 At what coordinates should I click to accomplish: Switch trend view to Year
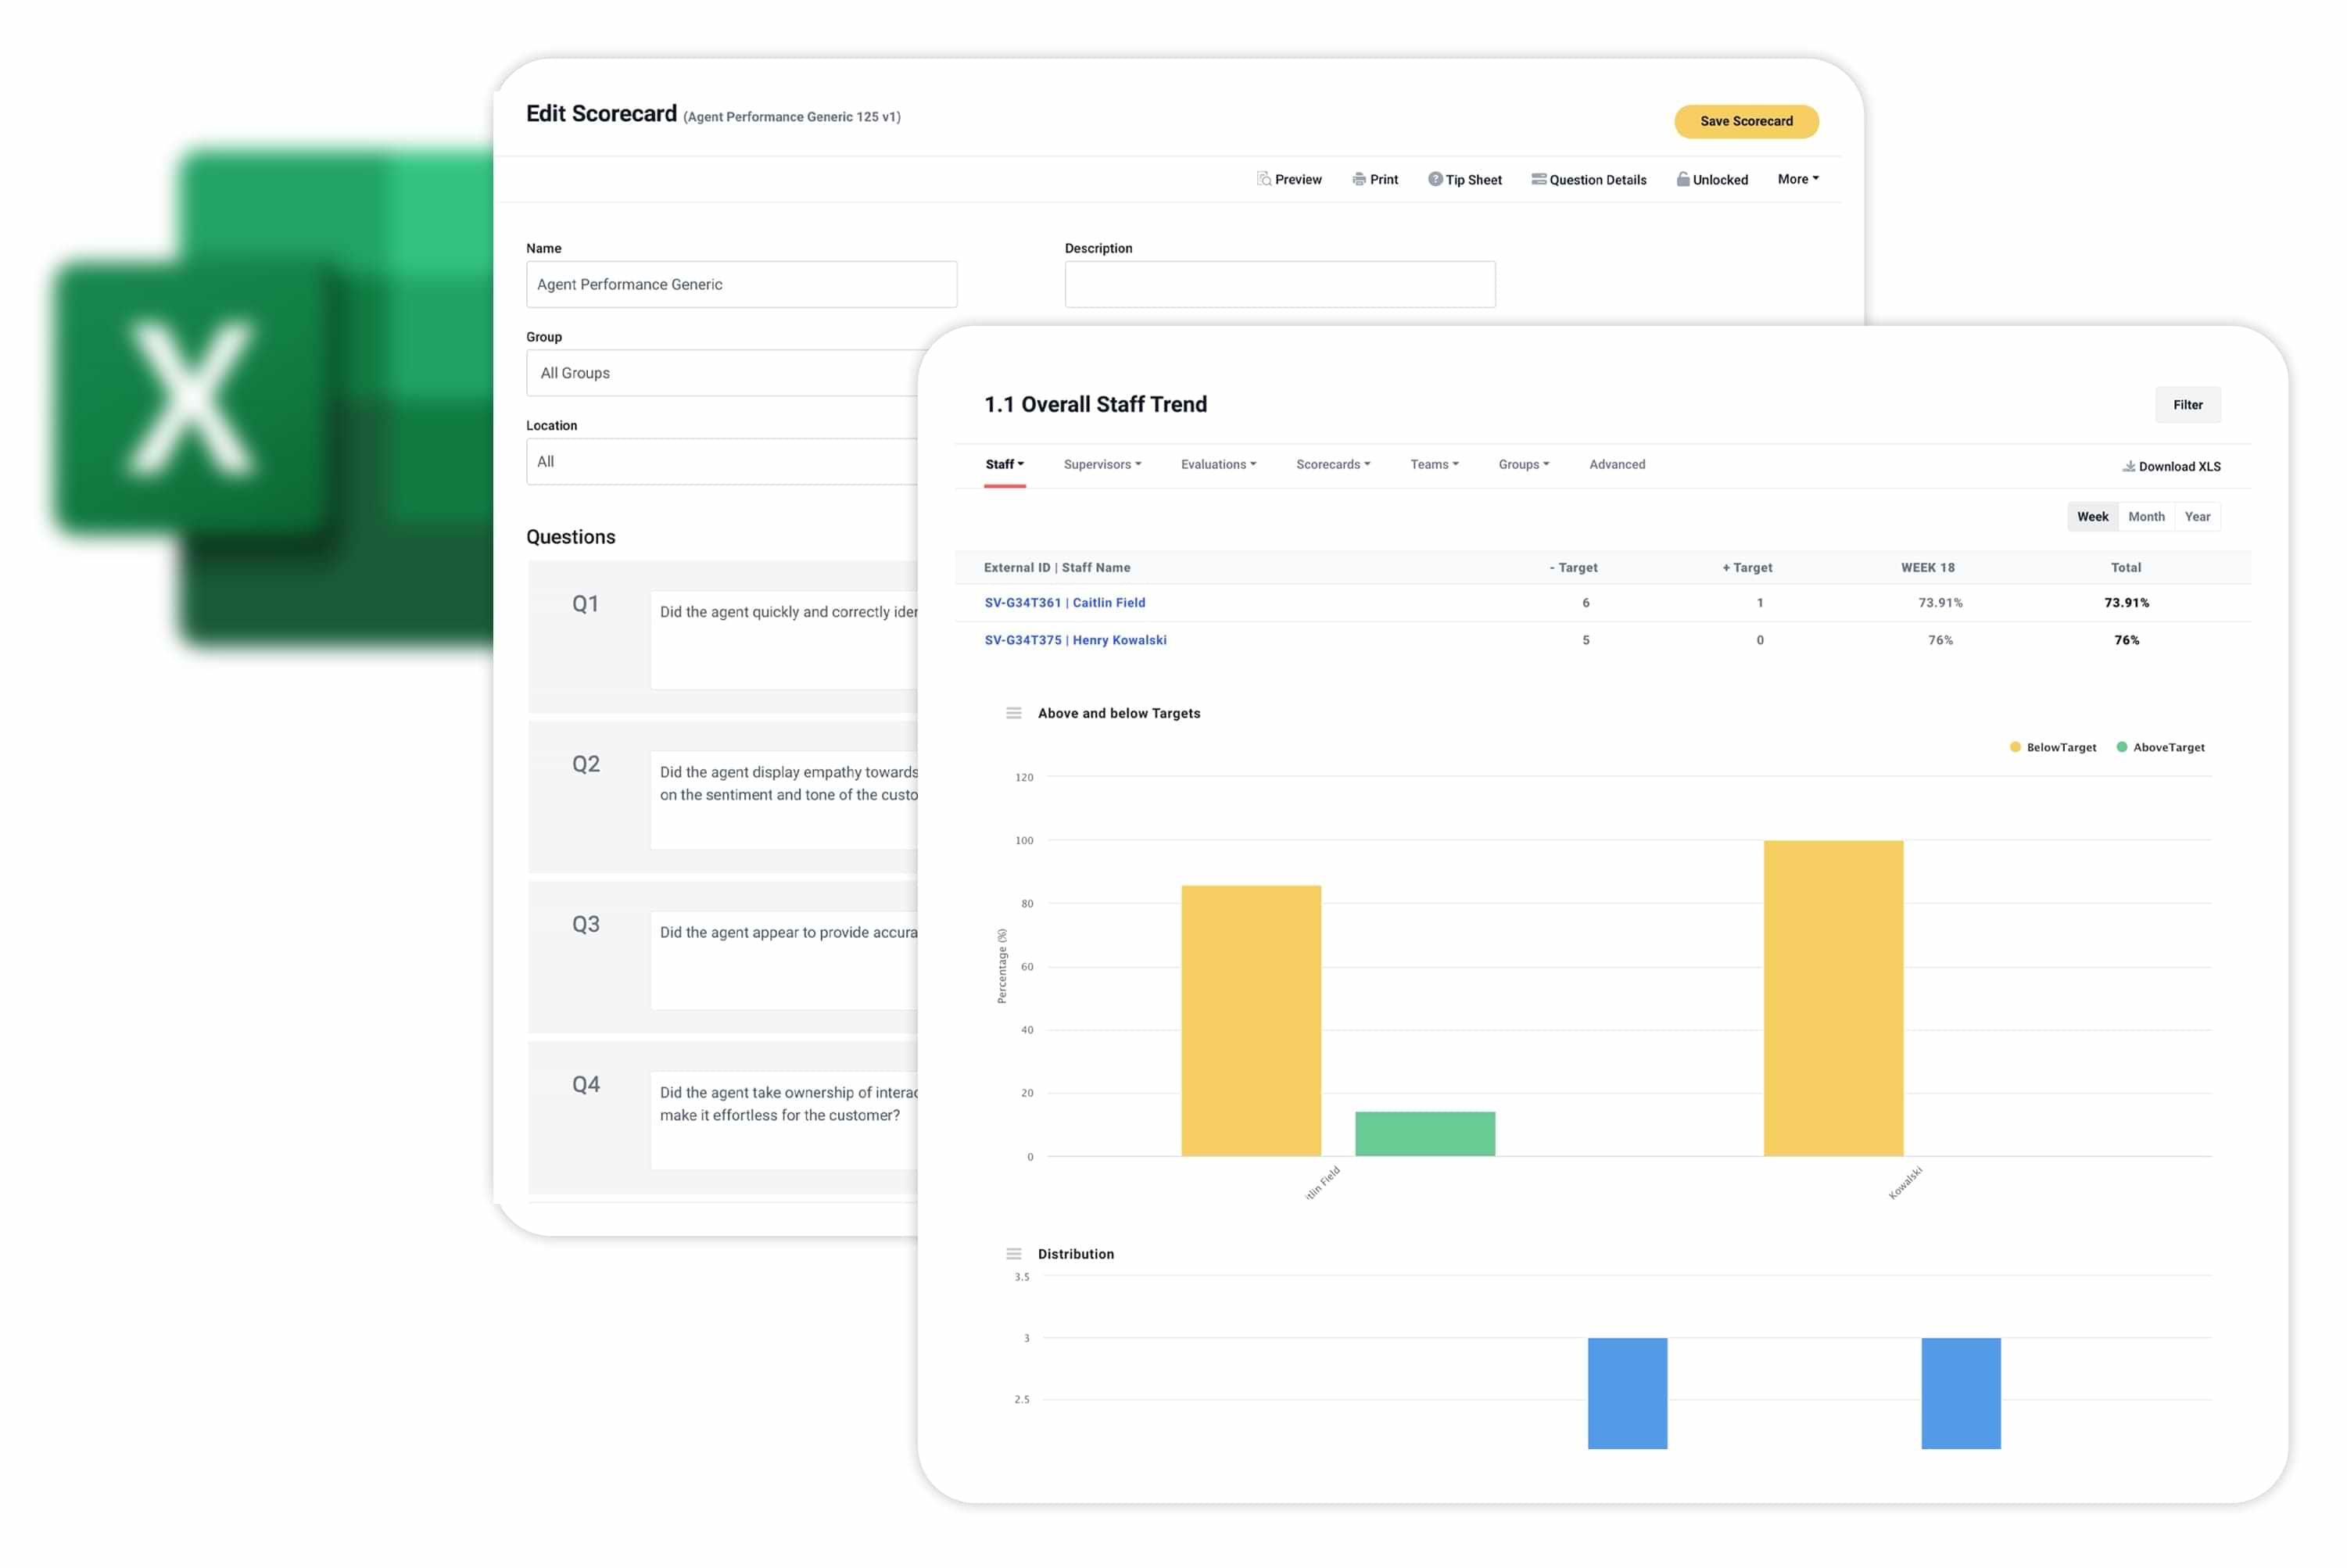click(x=2197, y=516)
